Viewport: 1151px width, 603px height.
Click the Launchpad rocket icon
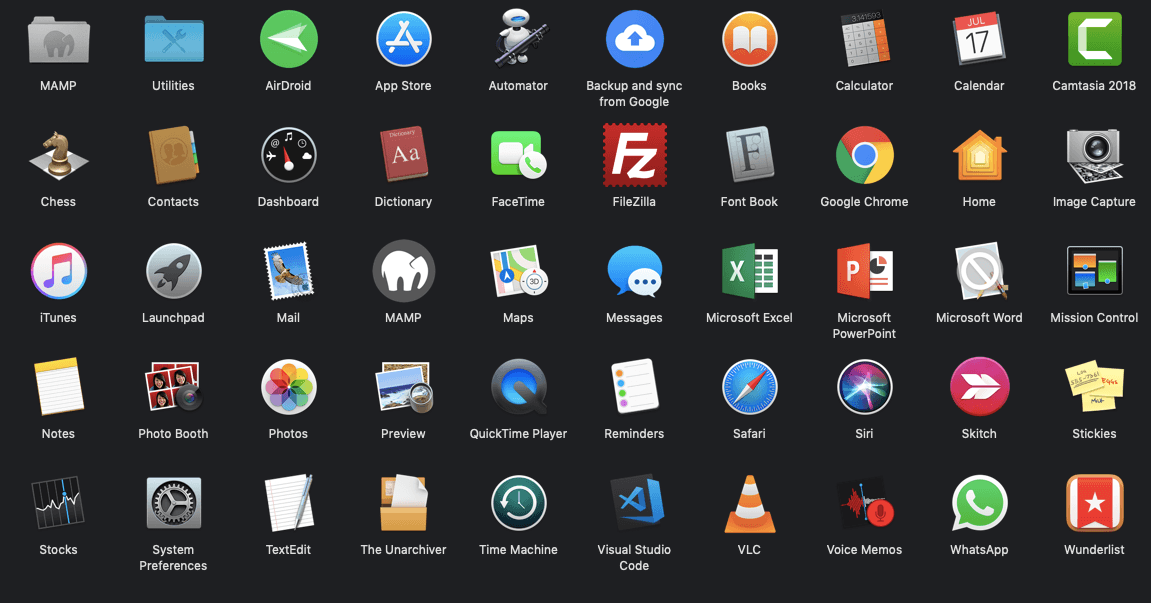[173, 271]
